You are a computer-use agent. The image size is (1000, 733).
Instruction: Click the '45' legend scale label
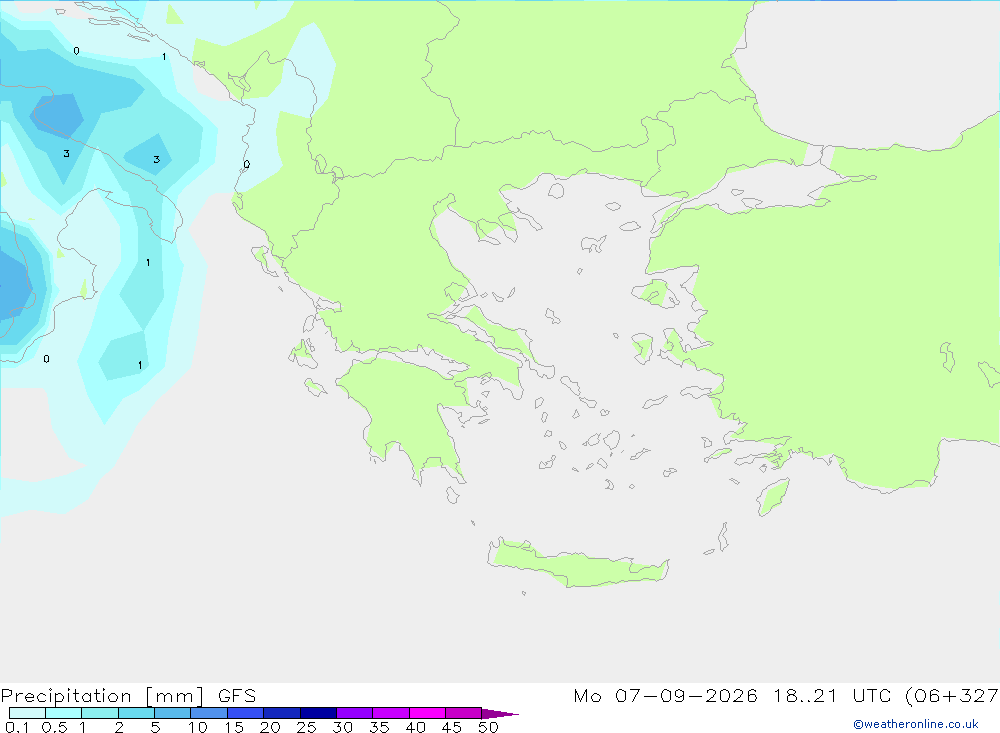[452, 727]
